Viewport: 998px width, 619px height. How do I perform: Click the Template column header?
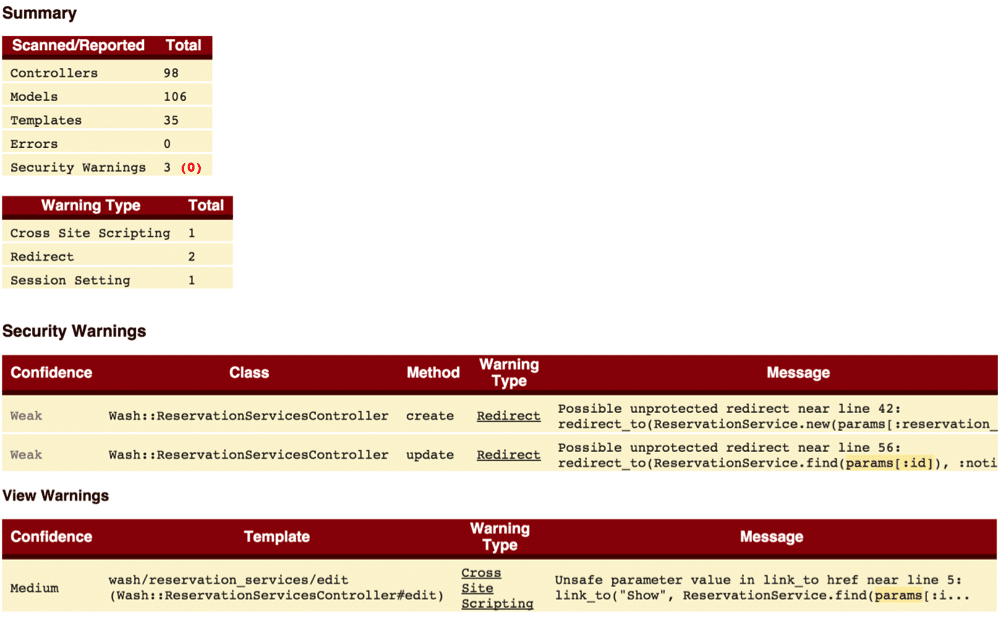276,537
